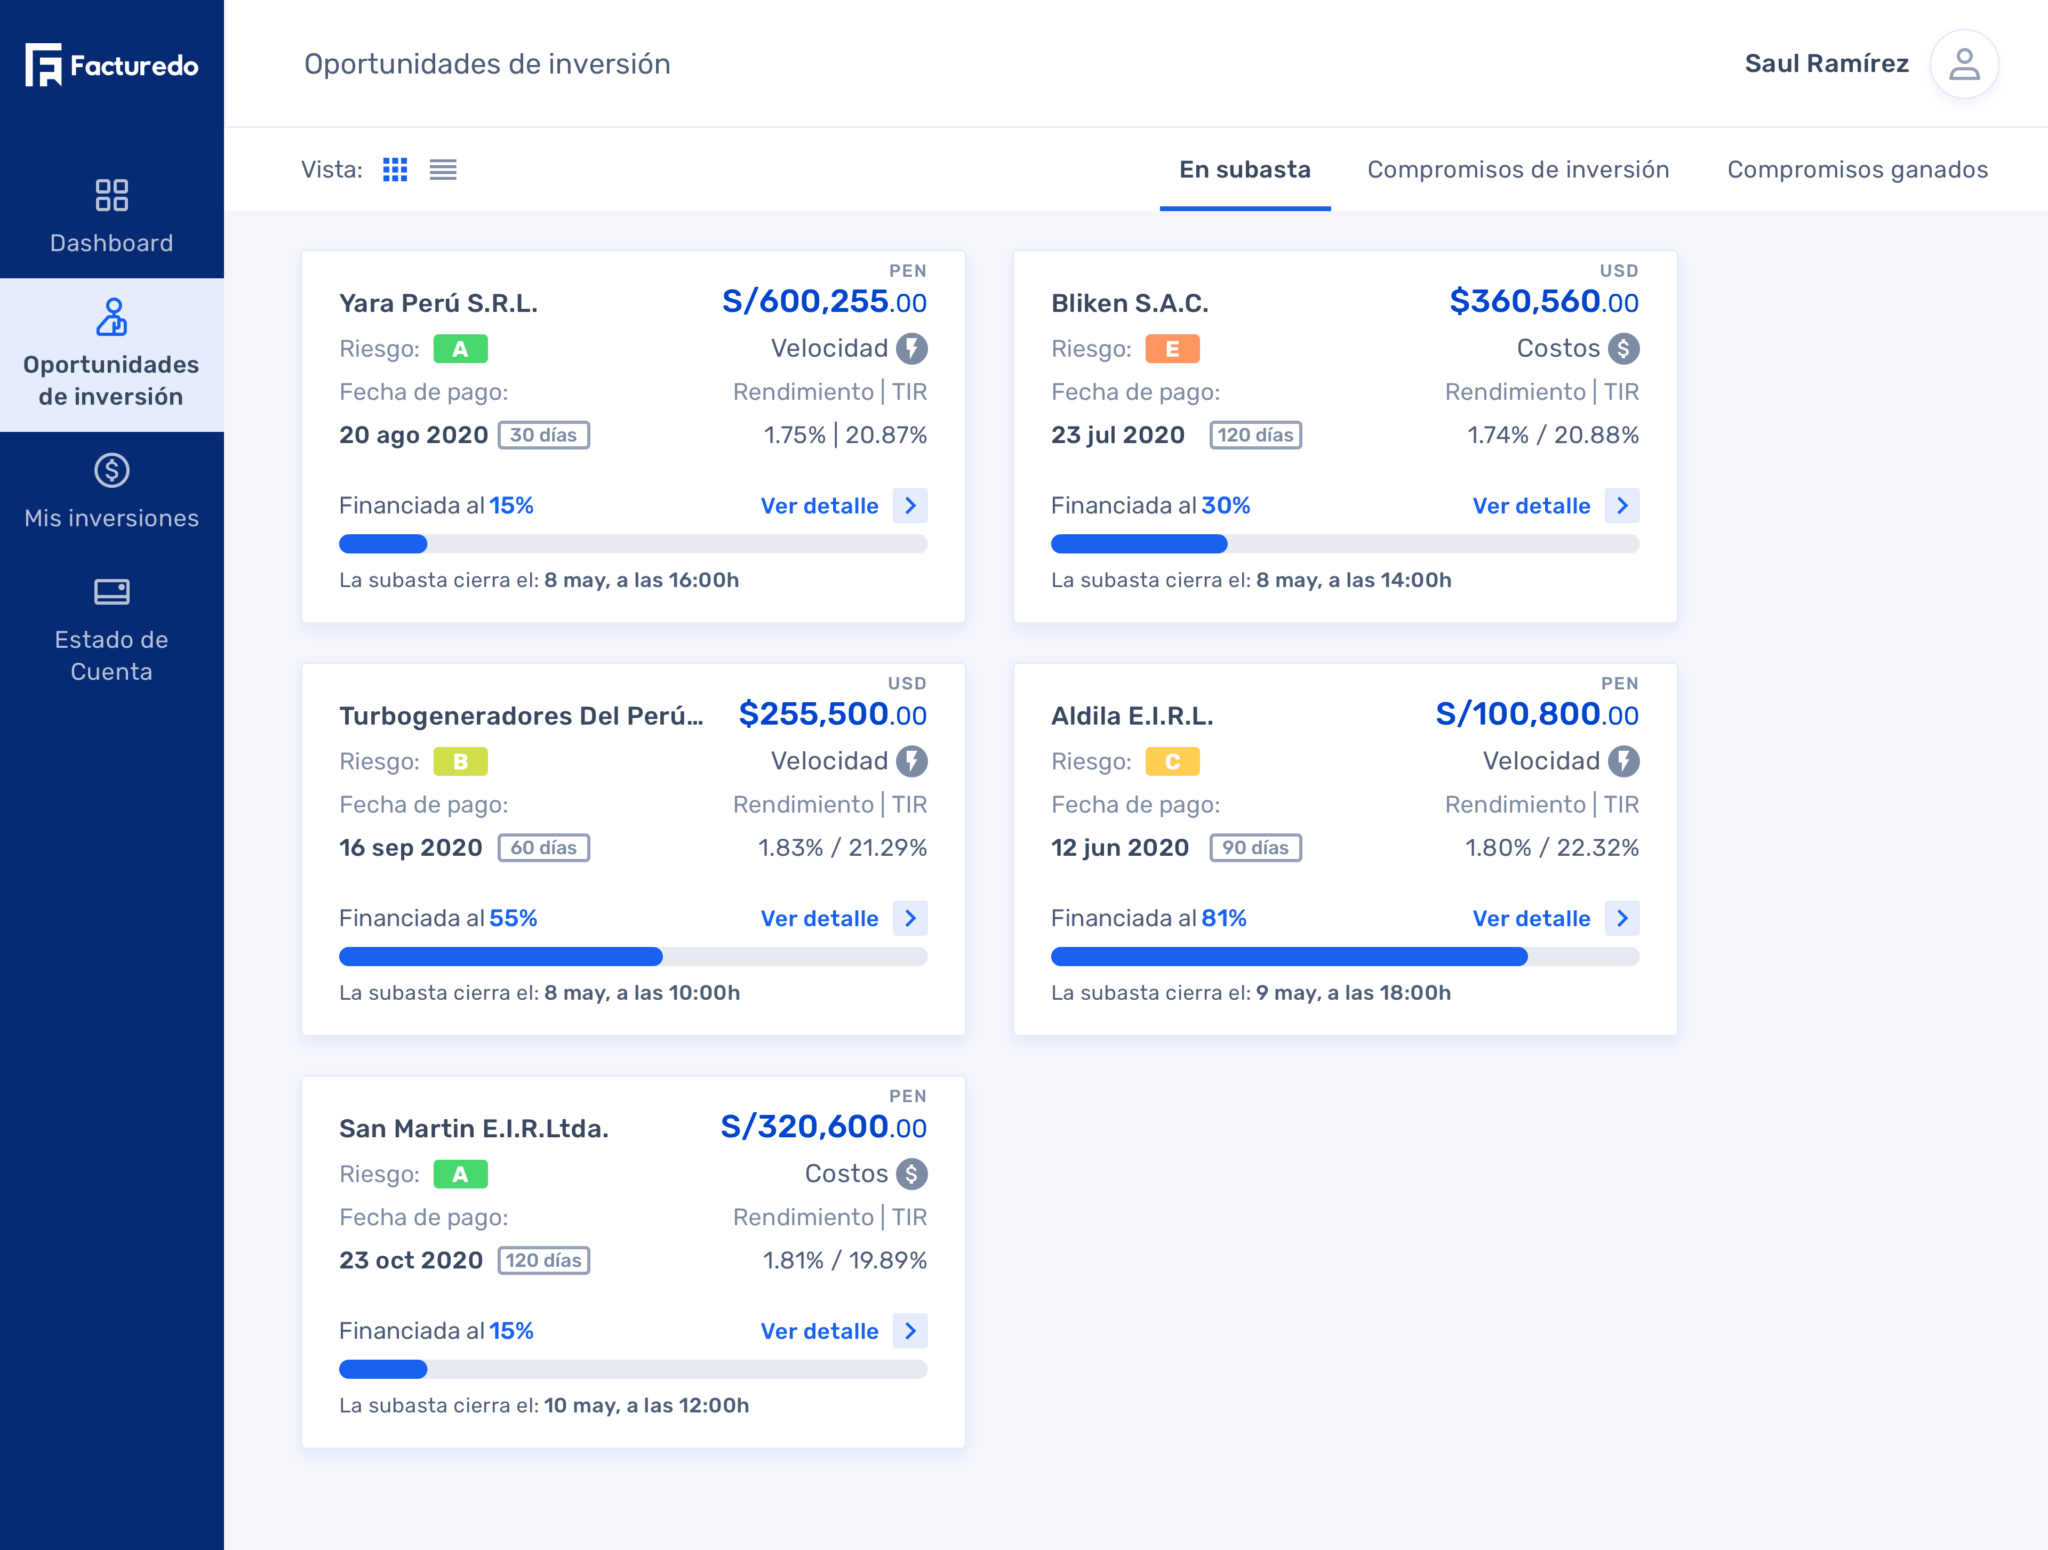Open Mis inversiones menu label
Screen dimensions: 2048x1550
click(x=111, y=518)
